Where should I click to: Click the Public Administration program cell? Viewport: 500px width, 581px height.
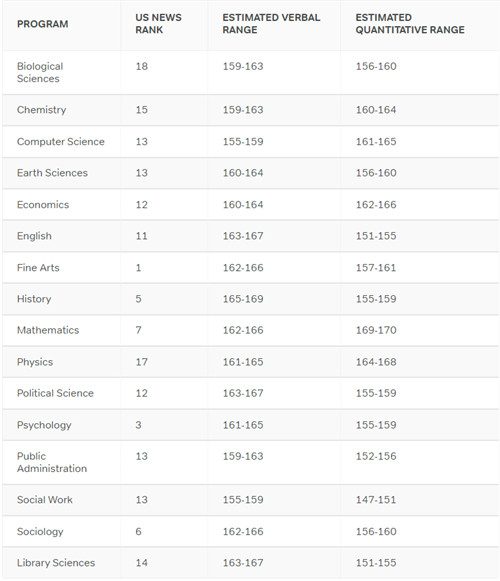(52, 462)
